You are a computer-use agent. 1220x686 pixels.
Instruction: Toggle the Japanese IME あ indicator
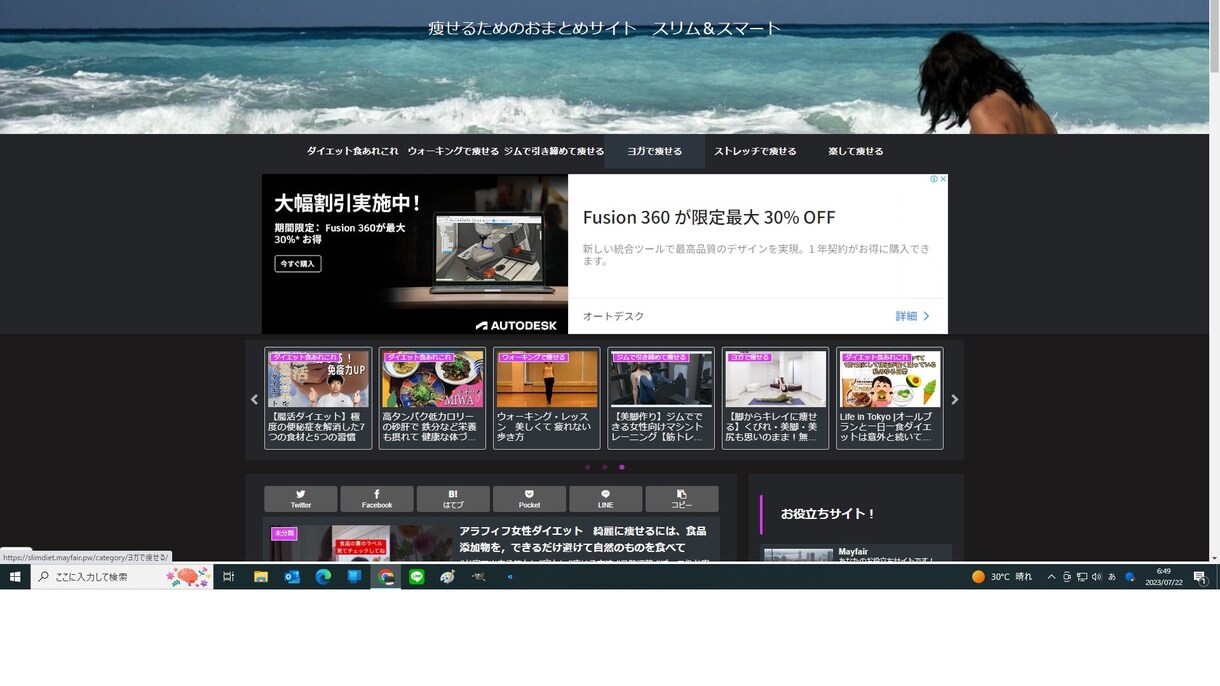(1112, 577)
